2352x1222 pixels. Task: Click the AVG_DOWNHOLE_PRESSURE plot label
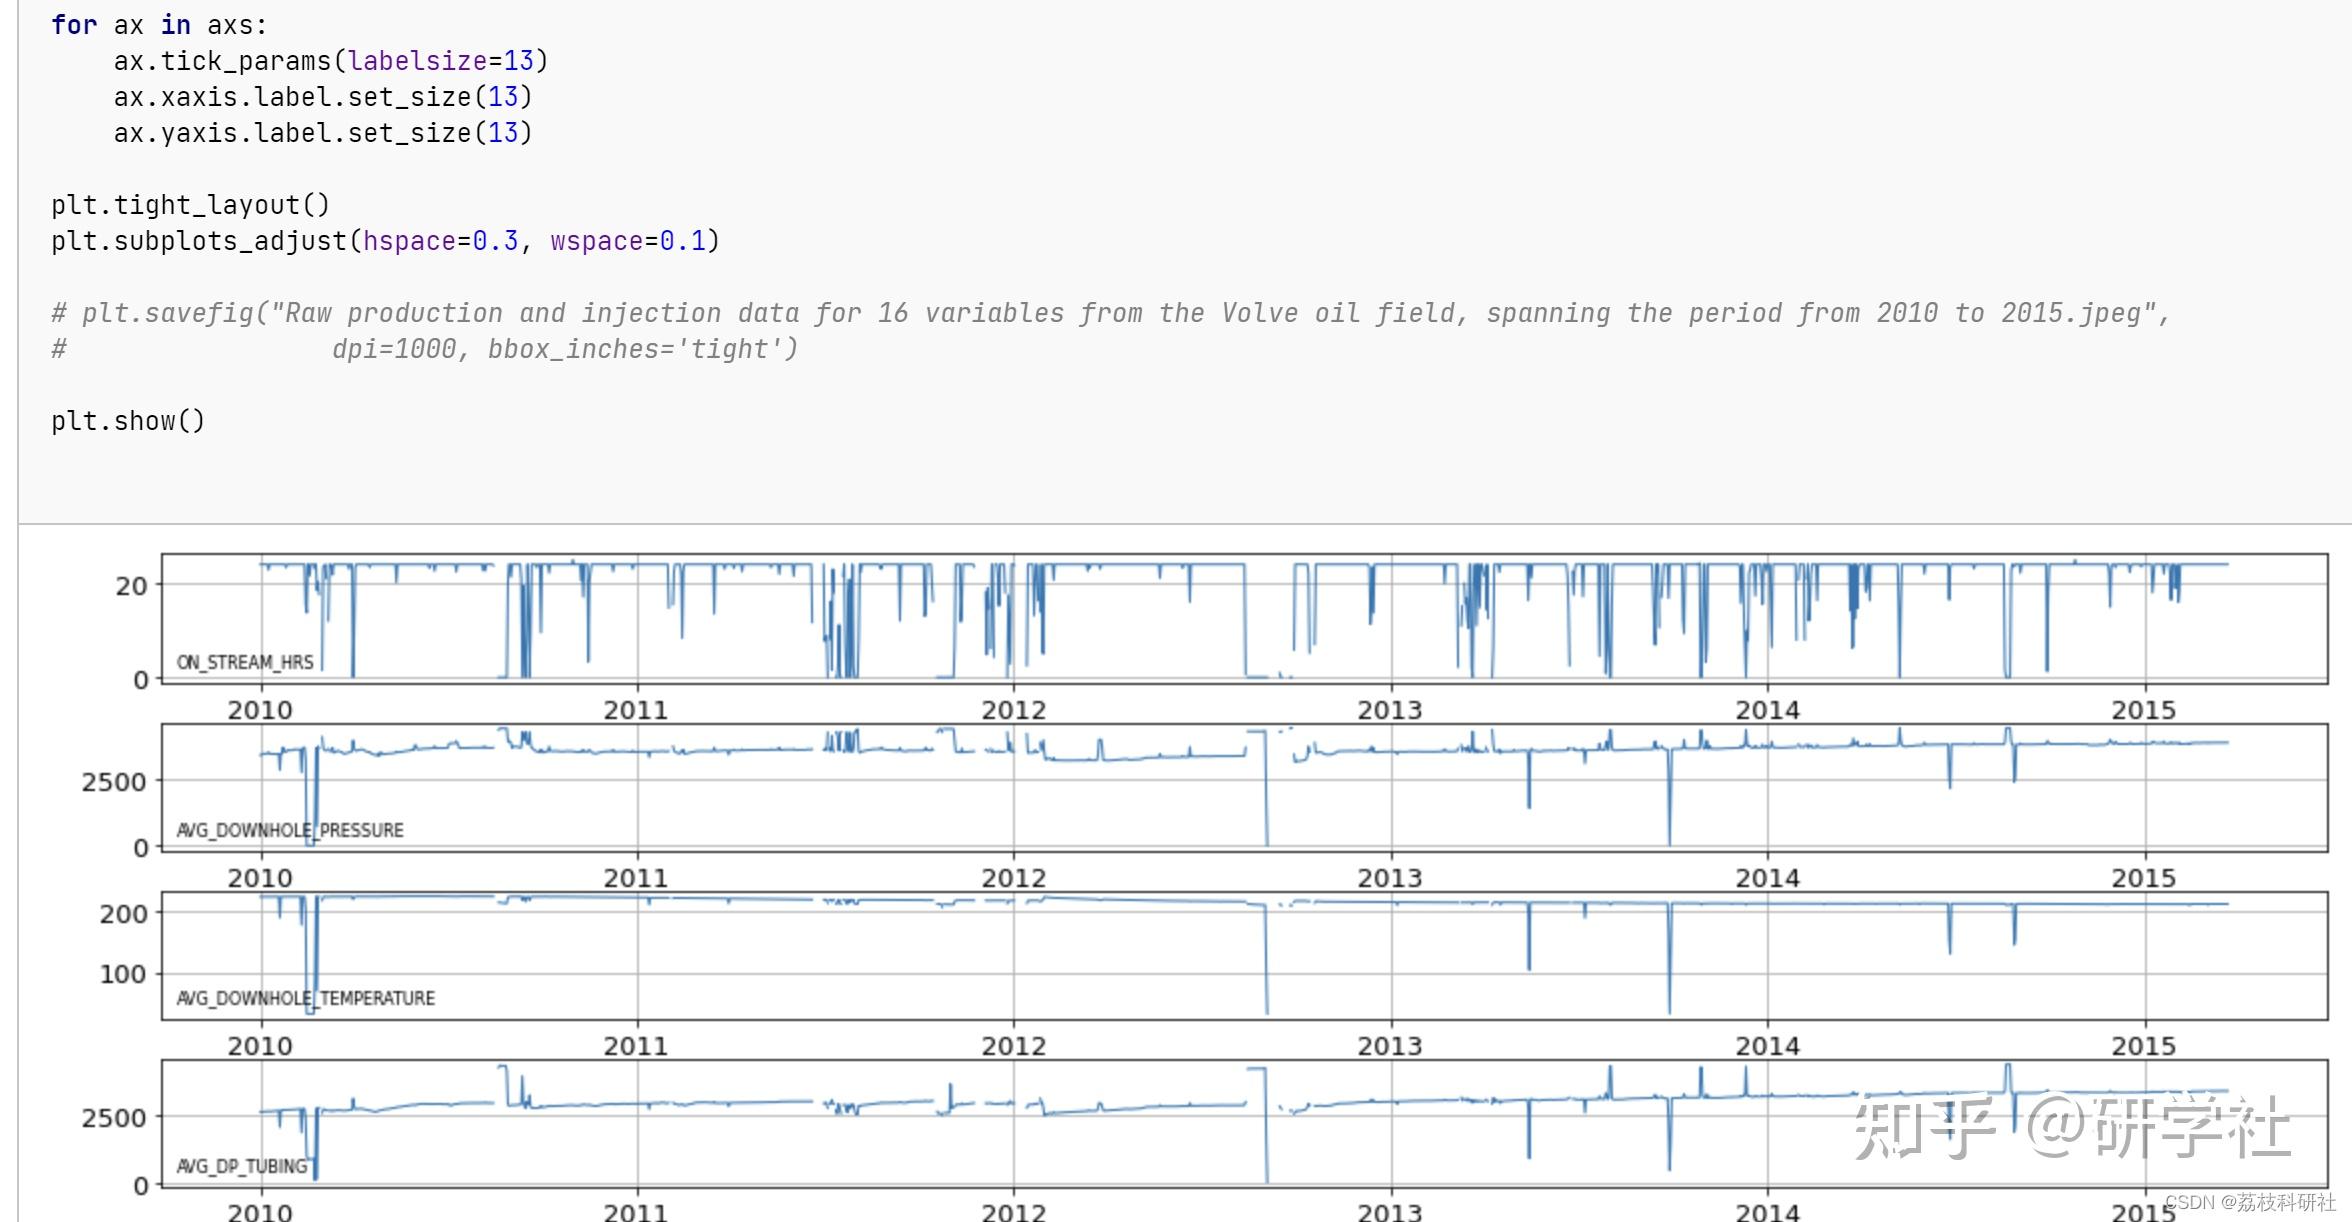tap(290, 830)
